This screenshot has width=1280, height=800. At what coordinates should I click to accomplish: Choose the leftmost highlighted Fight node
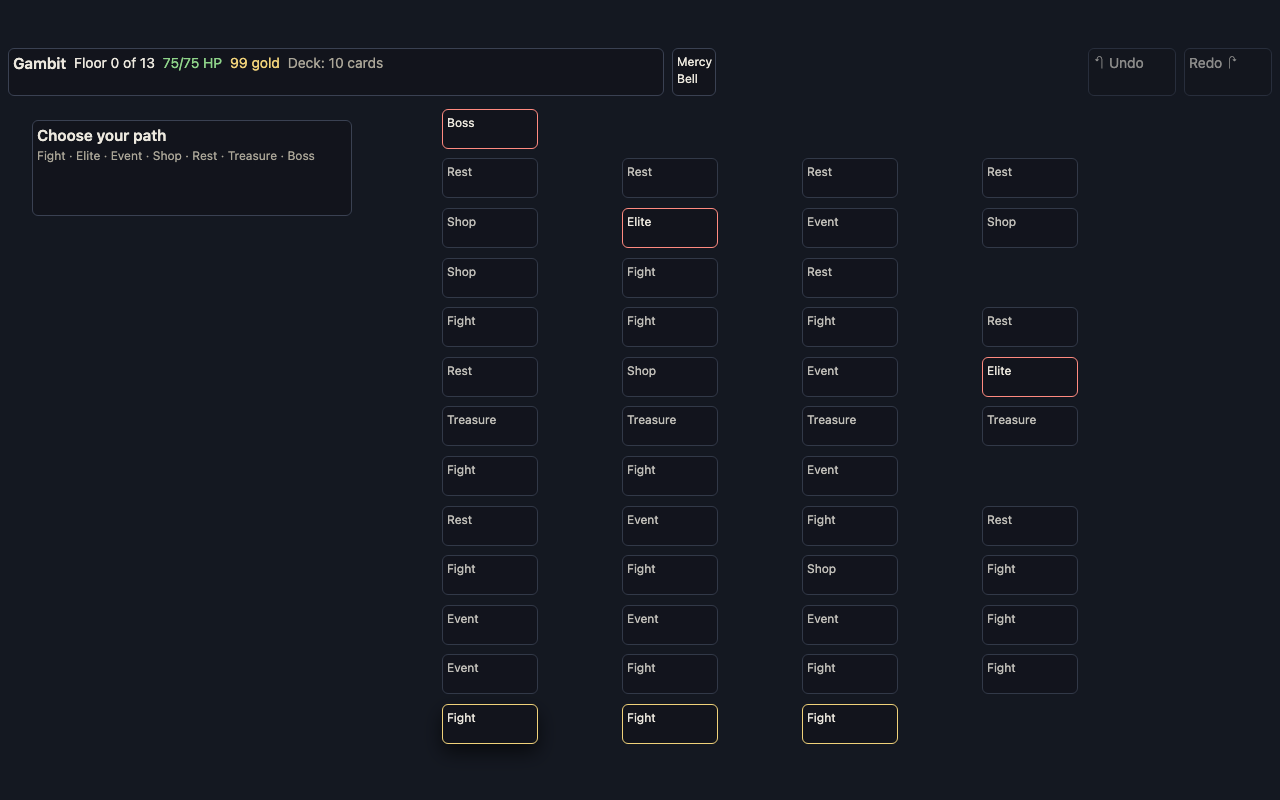pos(490,724)
